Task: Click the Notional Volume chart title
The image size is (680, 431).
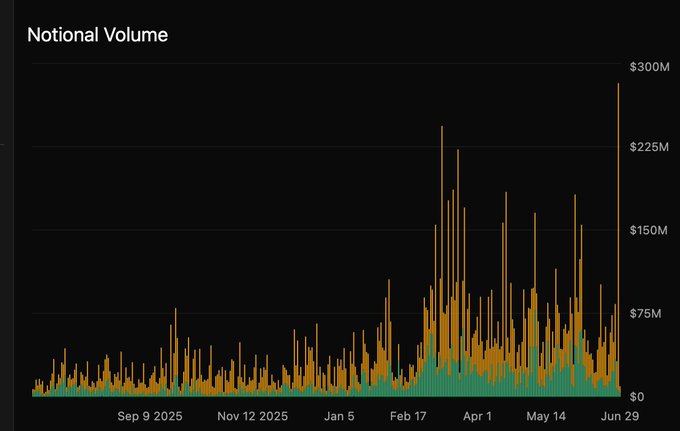Action: [98, 35]
